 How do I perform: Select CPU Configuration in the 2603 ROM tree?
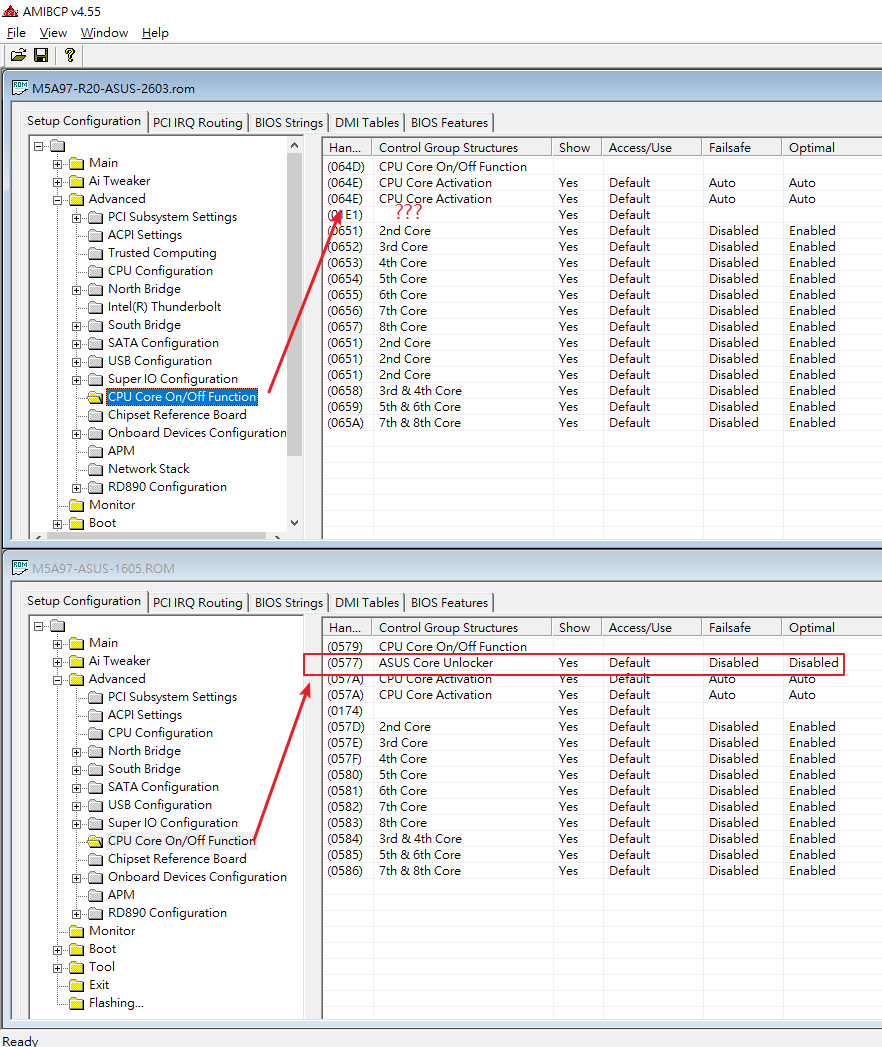coord(160,271)
